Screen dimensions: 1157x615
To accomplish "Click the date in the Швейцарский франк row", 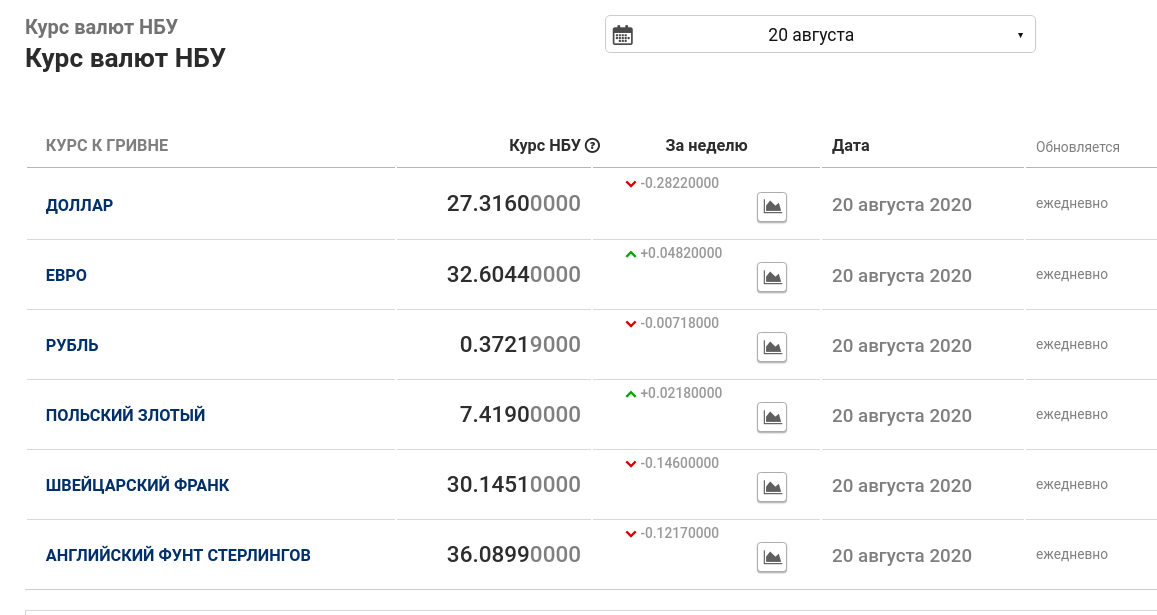I will tap(902, 487).
